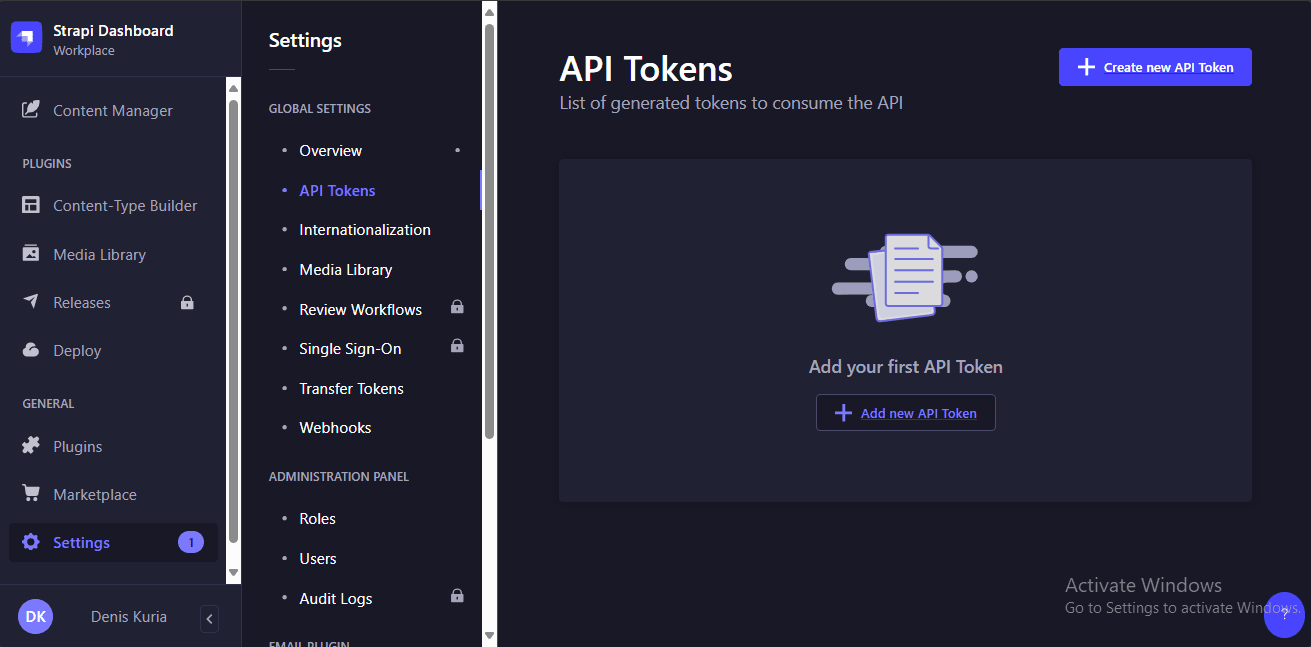
Task: Click the lock icon beside Releases
Action: [x=187, y=302]
